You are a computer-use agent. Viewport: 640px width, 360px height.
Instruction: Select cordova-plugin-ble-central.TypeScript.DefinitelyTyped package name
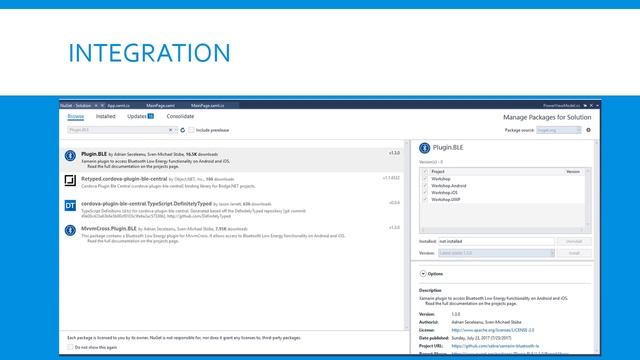(146, 204)
